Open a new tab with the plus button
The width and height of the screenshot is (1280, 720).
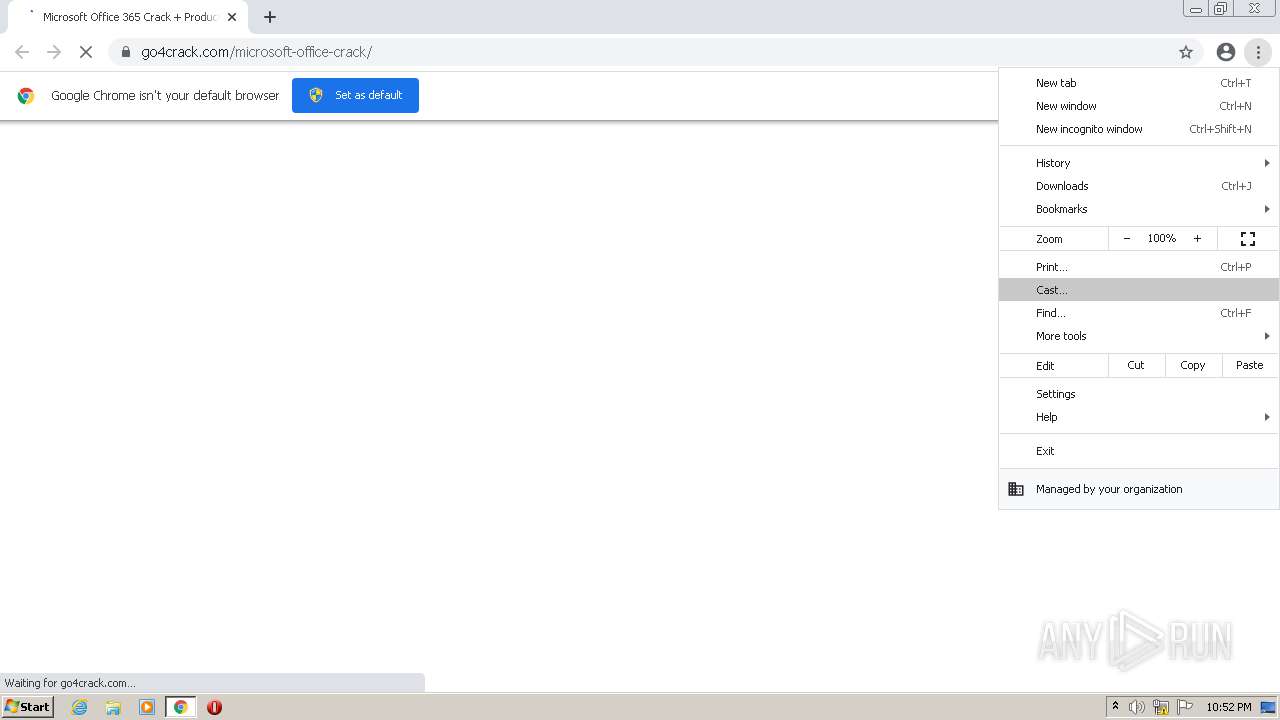click(270, 17)
